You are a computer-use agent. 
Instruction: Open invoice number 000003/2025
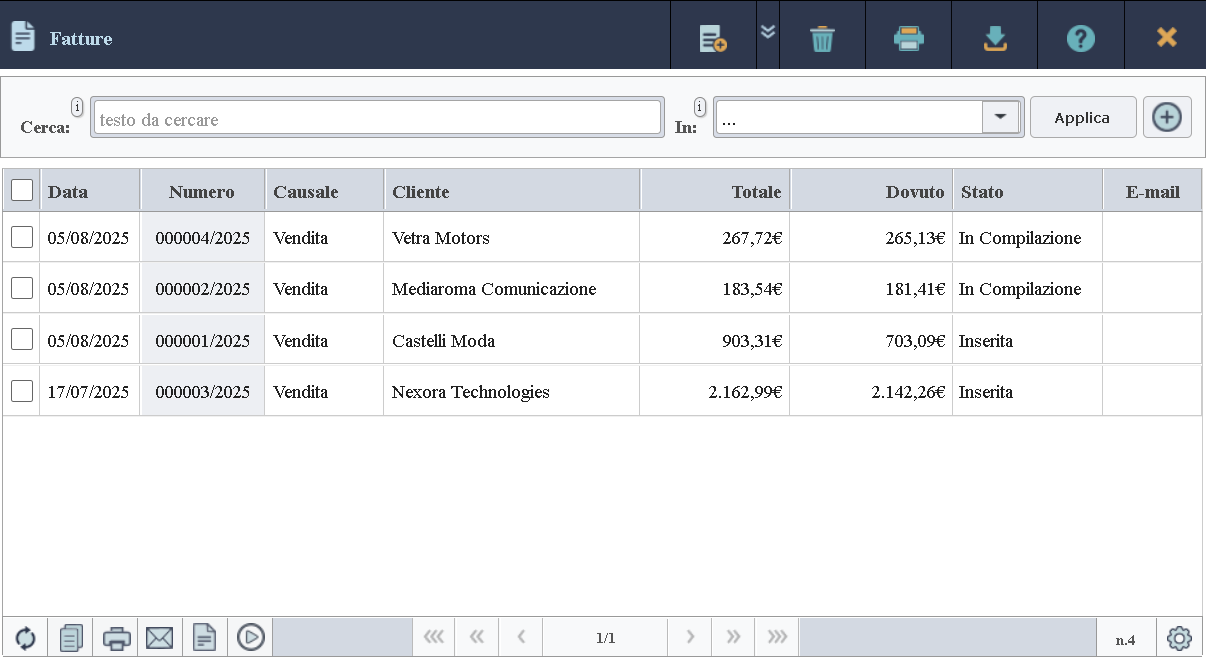point(202,392)
